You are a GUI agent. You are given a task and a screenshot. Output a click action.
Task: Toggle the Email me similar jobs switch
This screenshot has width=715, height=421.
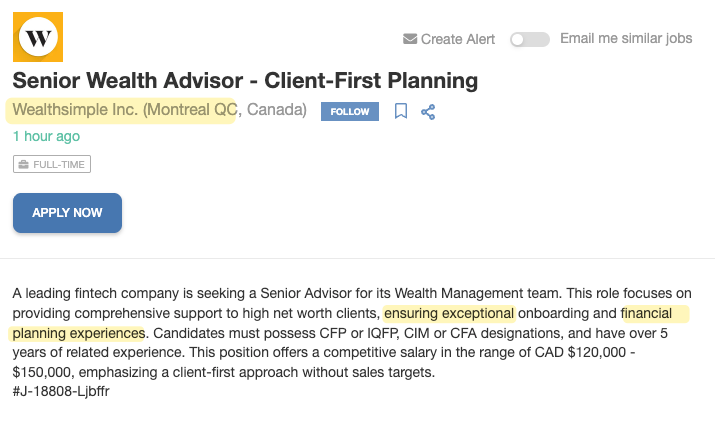529,39
